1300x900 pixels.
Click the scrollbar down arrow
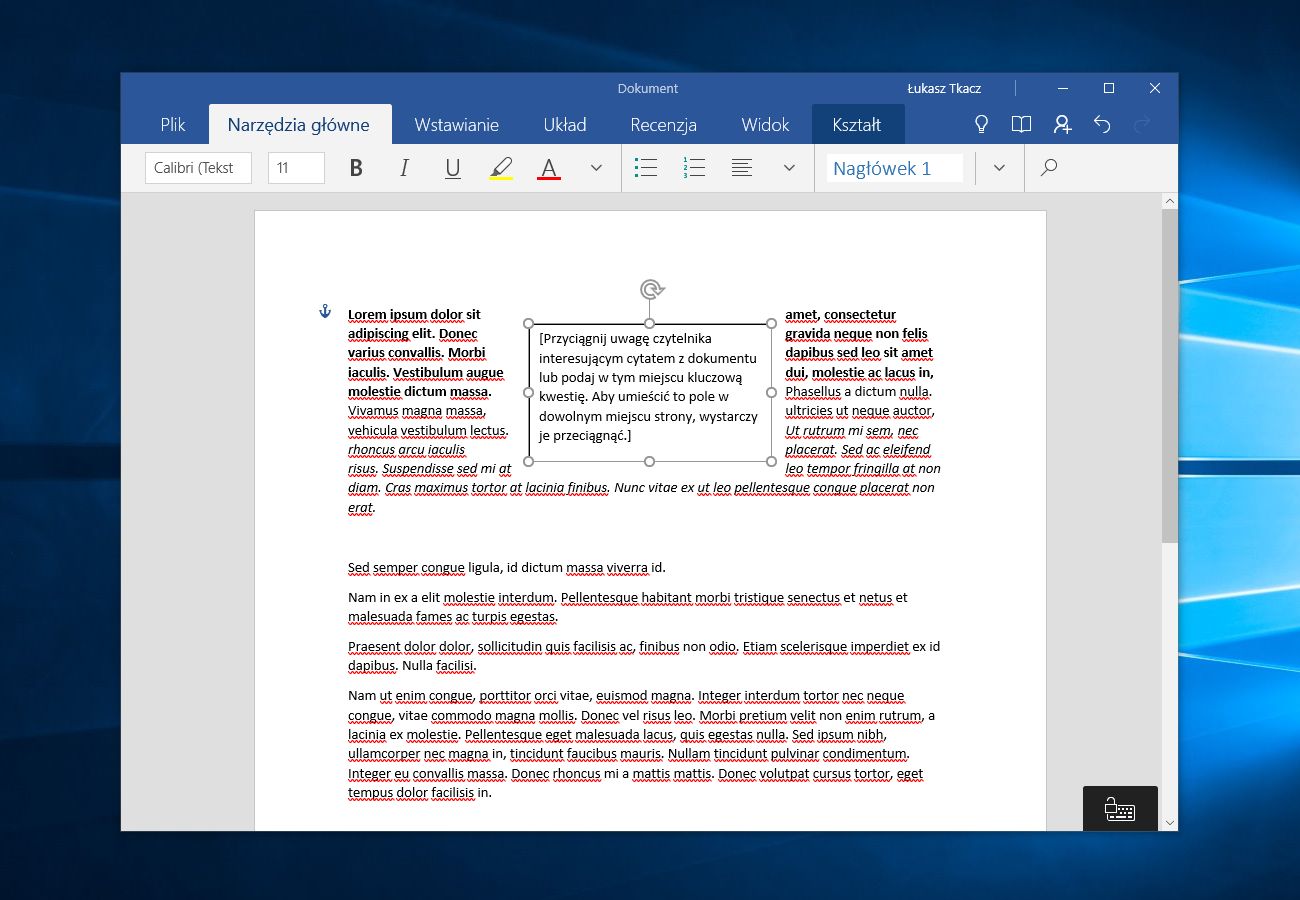click(x=1170, y=822)
